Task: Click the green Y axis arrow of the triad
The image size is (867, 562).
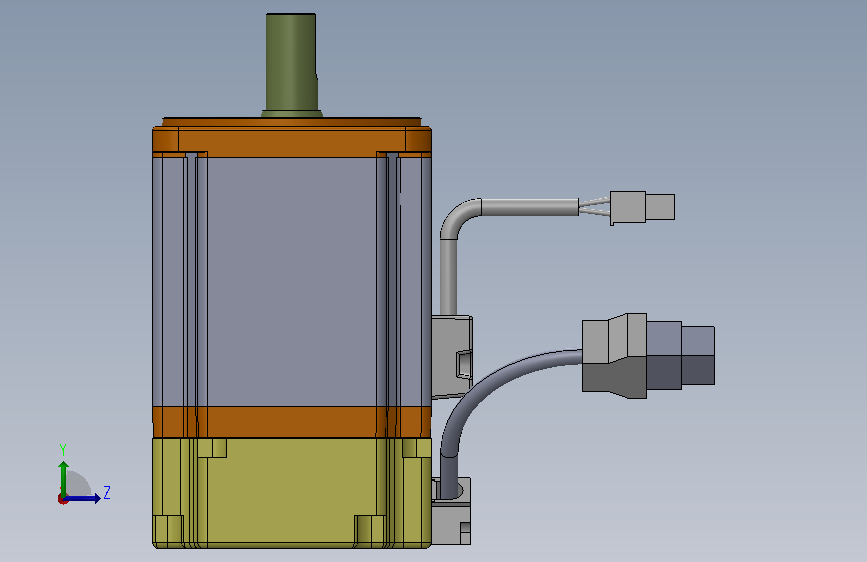Action: [64, 478]
